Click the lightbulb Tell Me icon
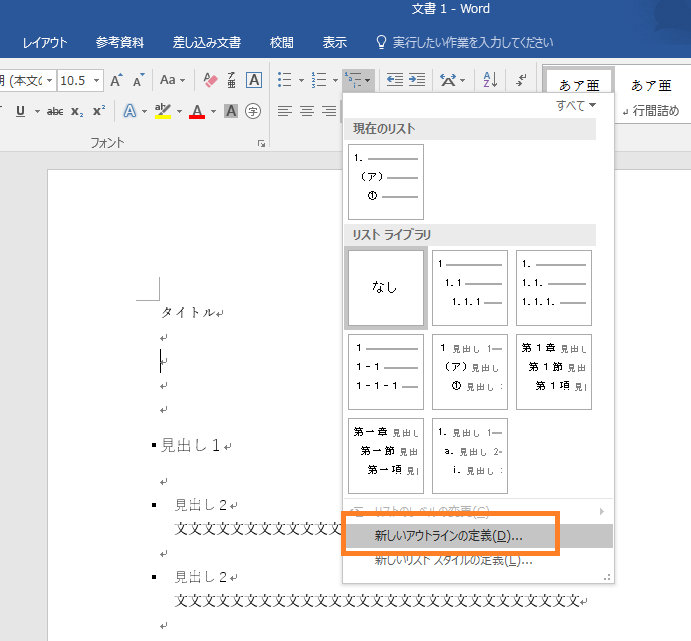Image resolution: width=691 pixels, height=641 pixels. [x=381, y=42]
